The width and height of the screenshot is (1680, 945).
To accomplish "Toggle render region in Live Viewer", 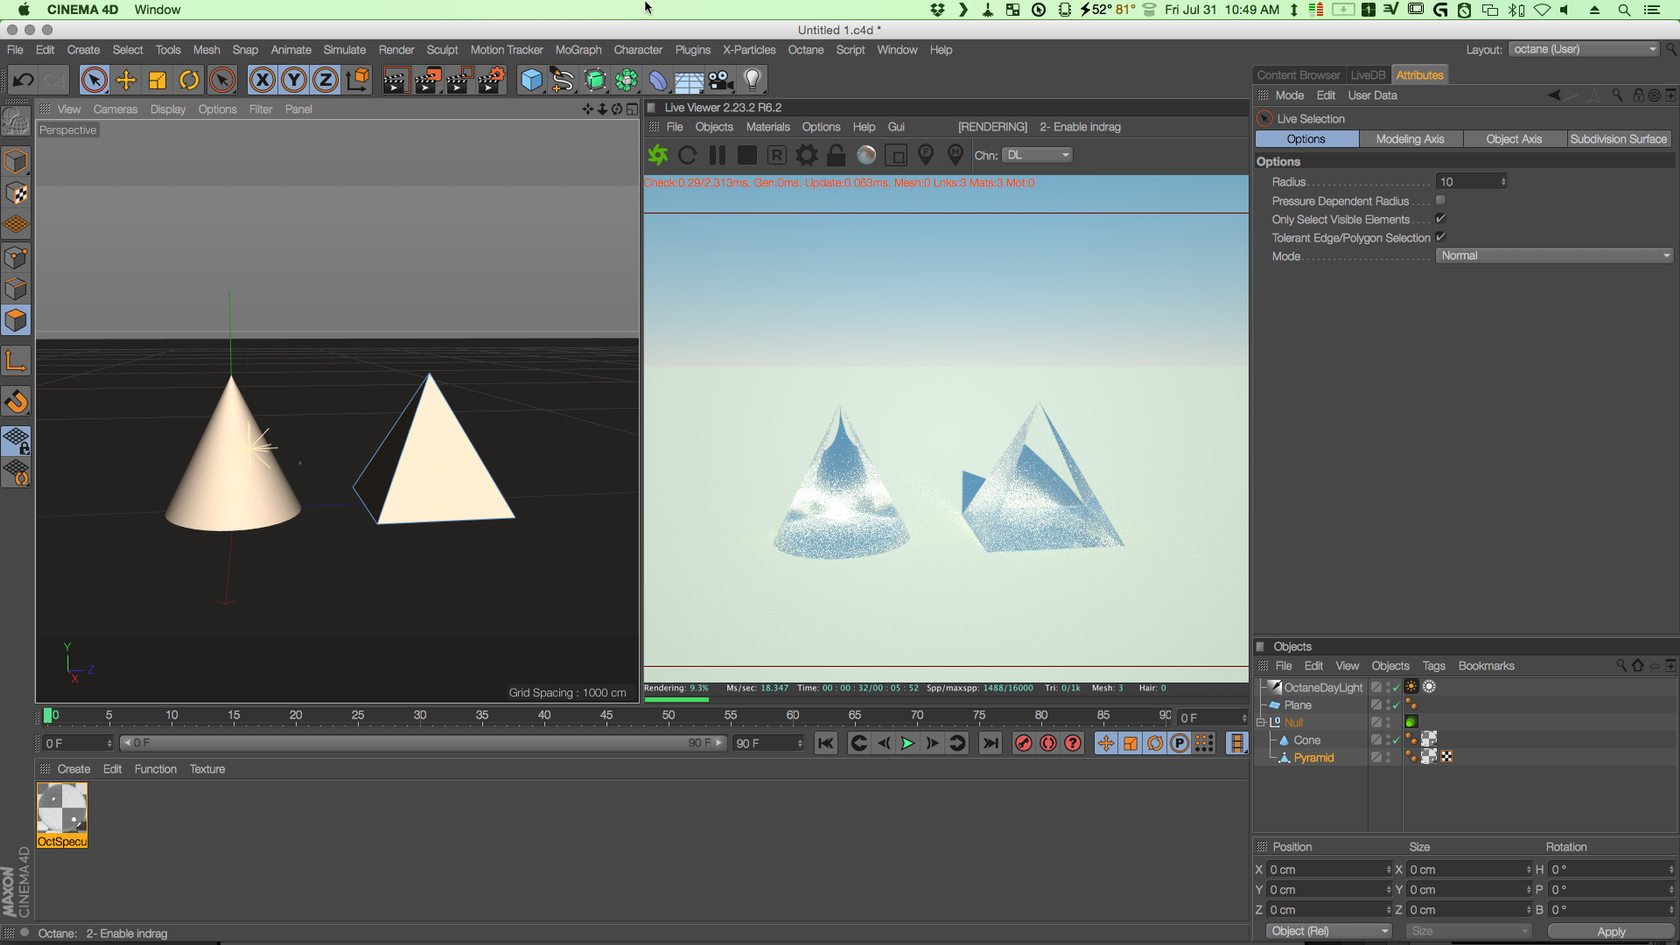I will point(896,155).
